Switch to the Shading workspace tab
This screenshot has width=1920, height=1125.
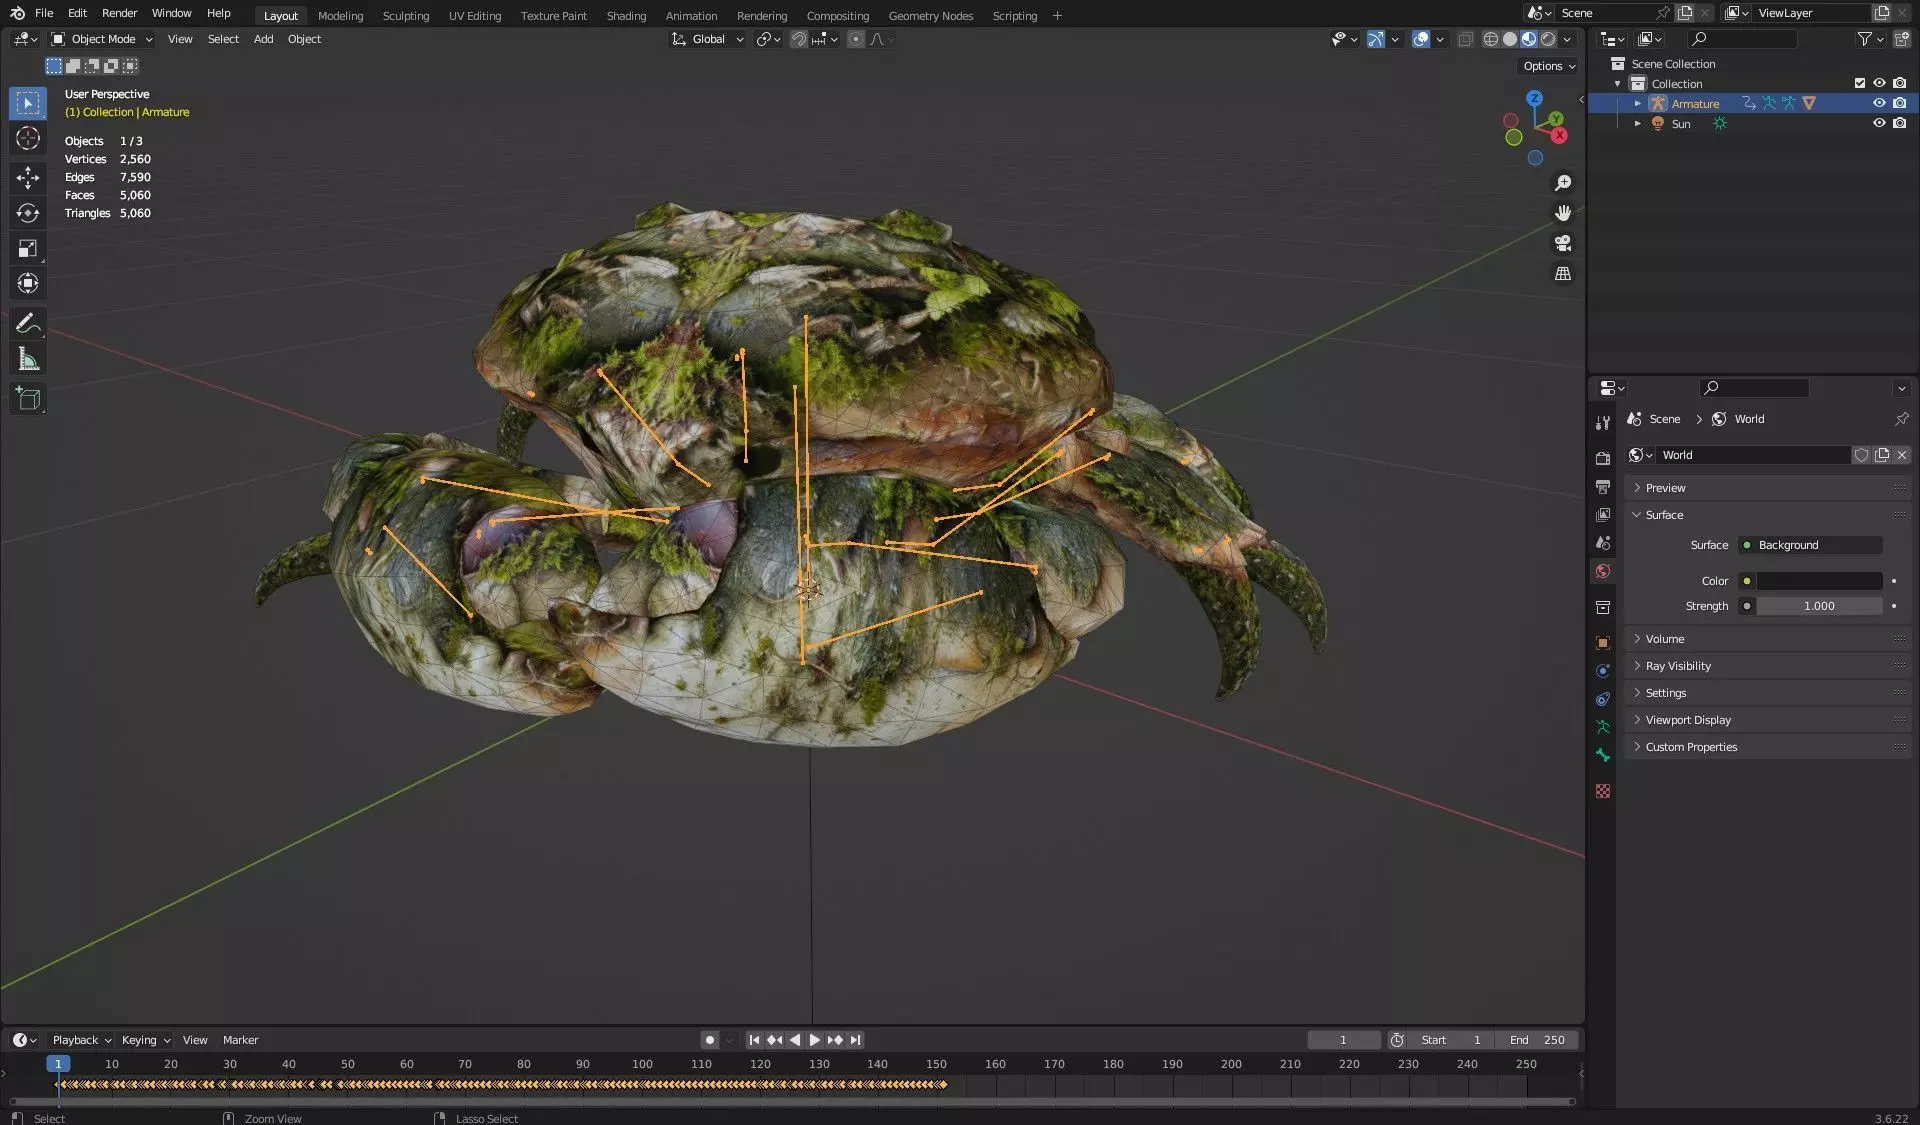(626, 15)
